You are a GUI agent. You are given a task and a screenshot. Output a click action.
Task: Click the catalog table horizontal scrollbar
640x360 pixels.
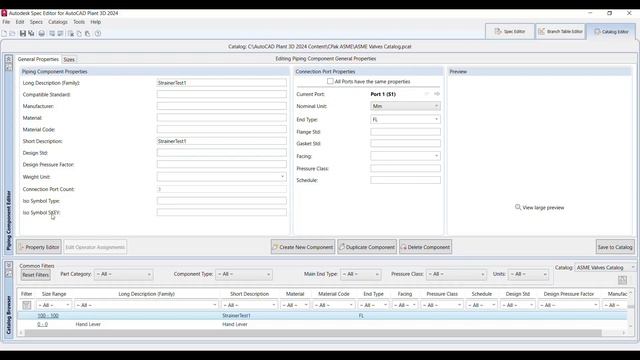click(313, 333)
